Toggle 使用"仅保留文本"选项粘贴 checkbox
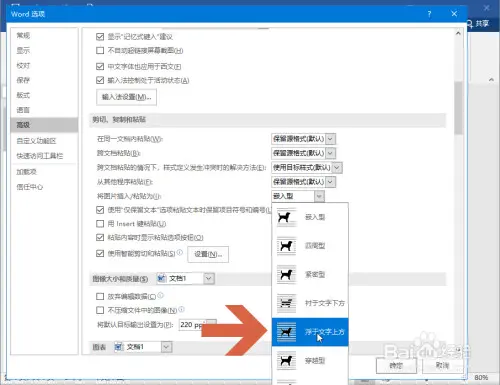Screen dimensions: 500x385 pyautogui.click(x=100, y=210)
